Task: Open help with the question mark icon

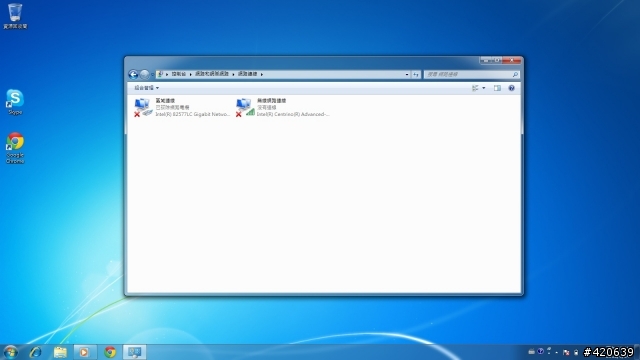Action: [x=511, y=88]
